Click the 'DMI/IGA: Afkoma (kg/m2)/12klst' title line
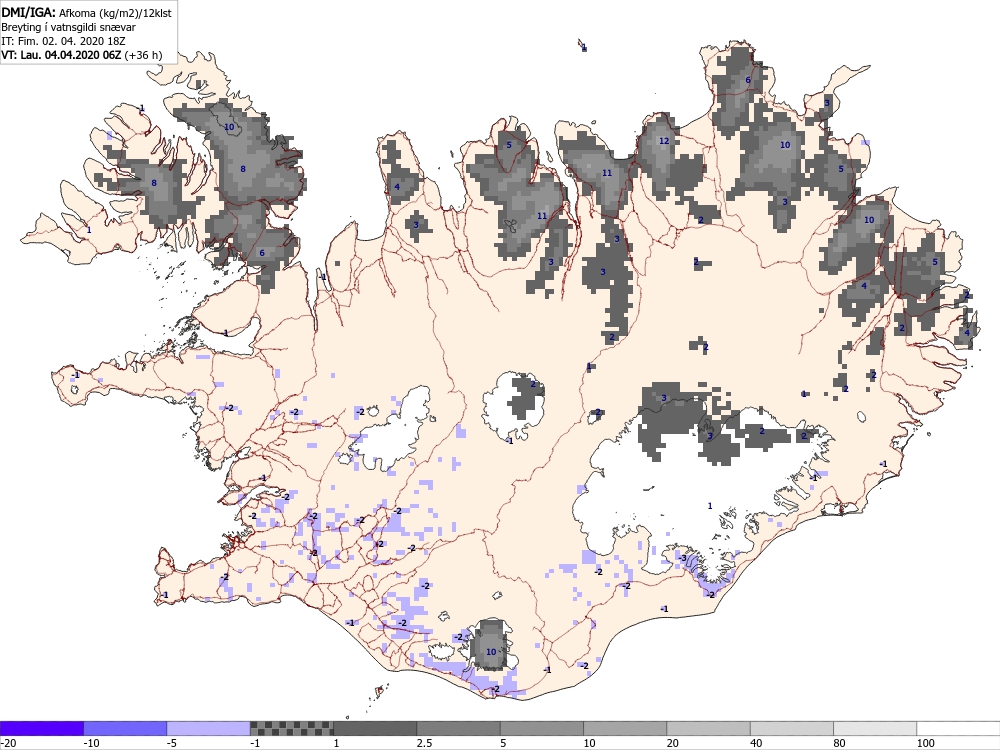The height and width of the screenshot is (750, 1000). click(x=86, y=13)
